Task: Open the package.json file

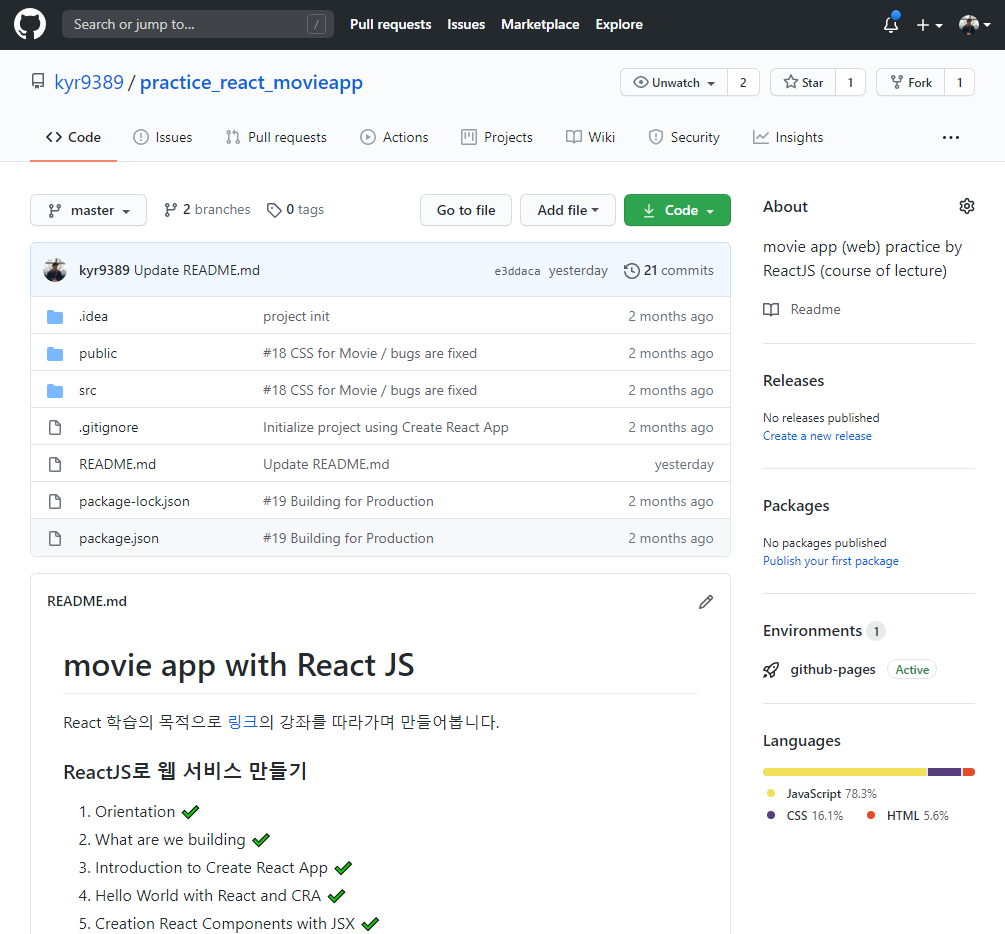Action: pyautogui.click(x=119, y=538)
